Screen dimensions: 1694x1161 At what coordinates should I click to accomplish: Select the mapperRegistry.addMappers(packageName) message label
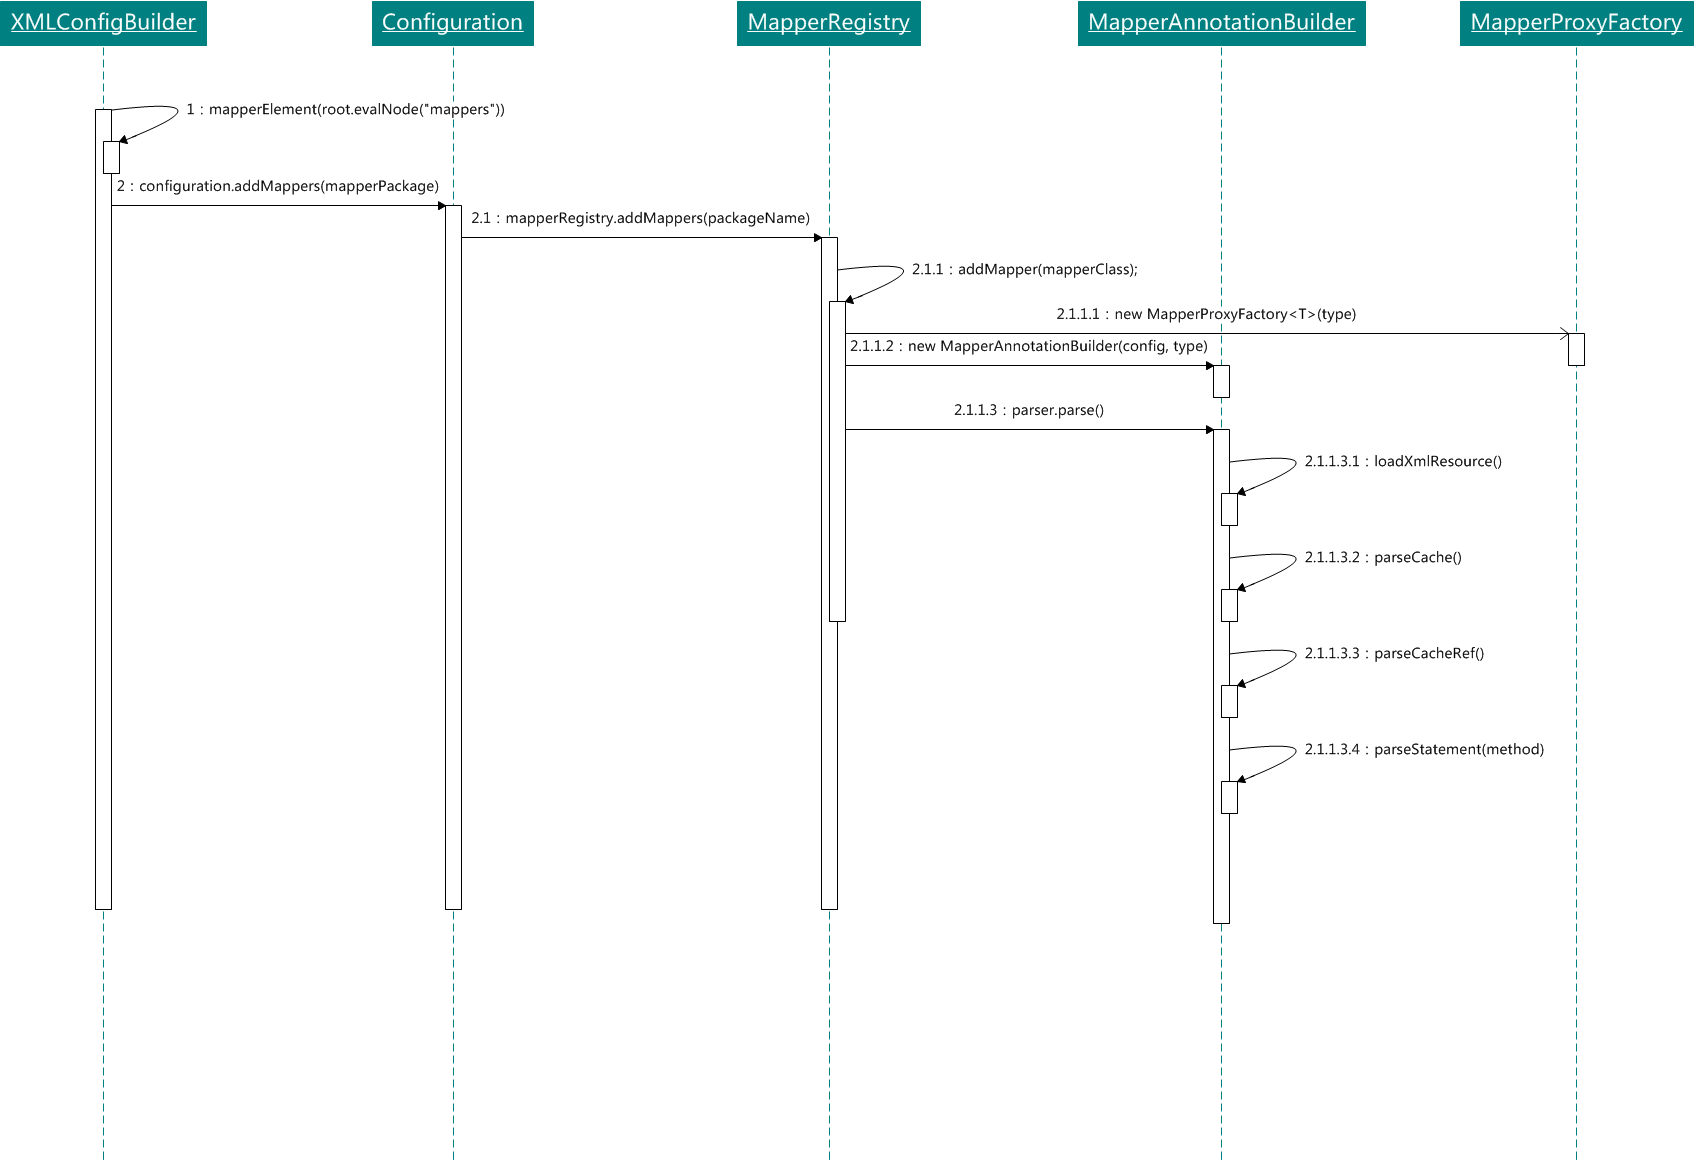[640, 218]
